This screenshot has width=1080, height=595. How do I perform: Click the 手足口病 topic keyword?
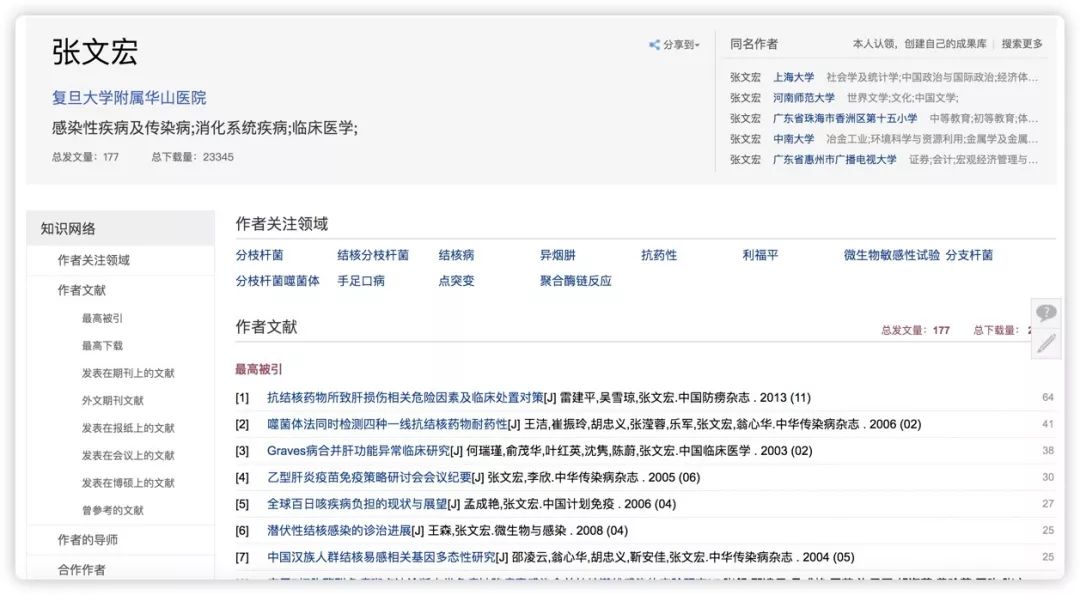point(361,281)
